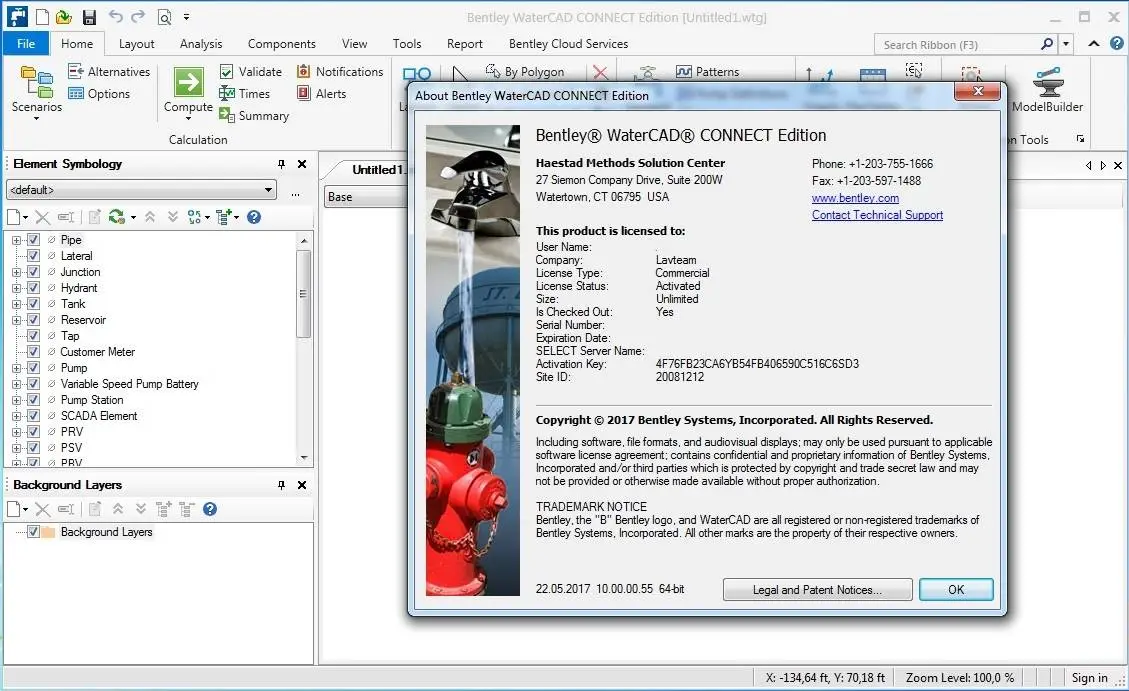Click print preview icon in quick access toolbar
Viewport: 1129px width, 691px height.
165,17
